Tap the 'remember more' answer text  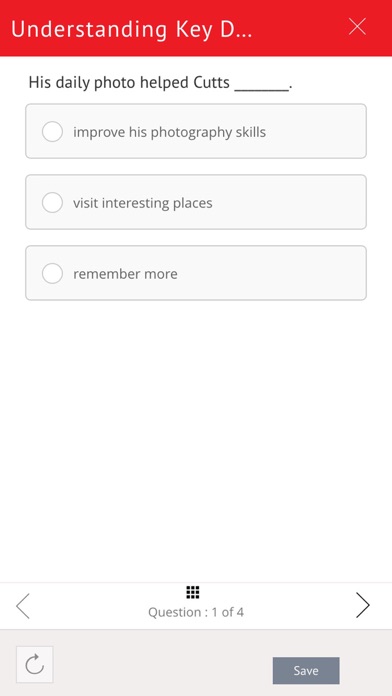coord(125,274)
